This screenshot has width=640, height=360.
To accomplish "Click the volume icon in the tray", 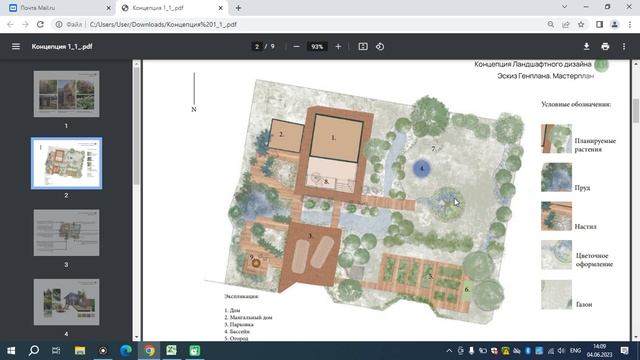I will point(561,351).
